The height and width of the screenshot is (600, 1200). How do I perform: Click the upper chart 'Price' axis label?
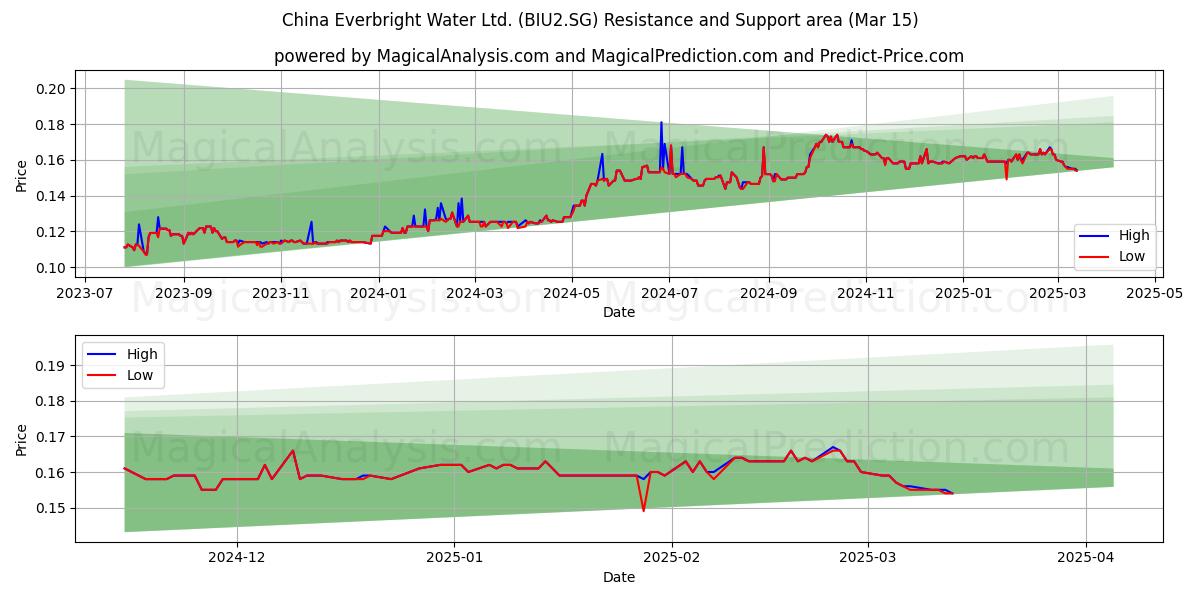(x=21, y=175)
